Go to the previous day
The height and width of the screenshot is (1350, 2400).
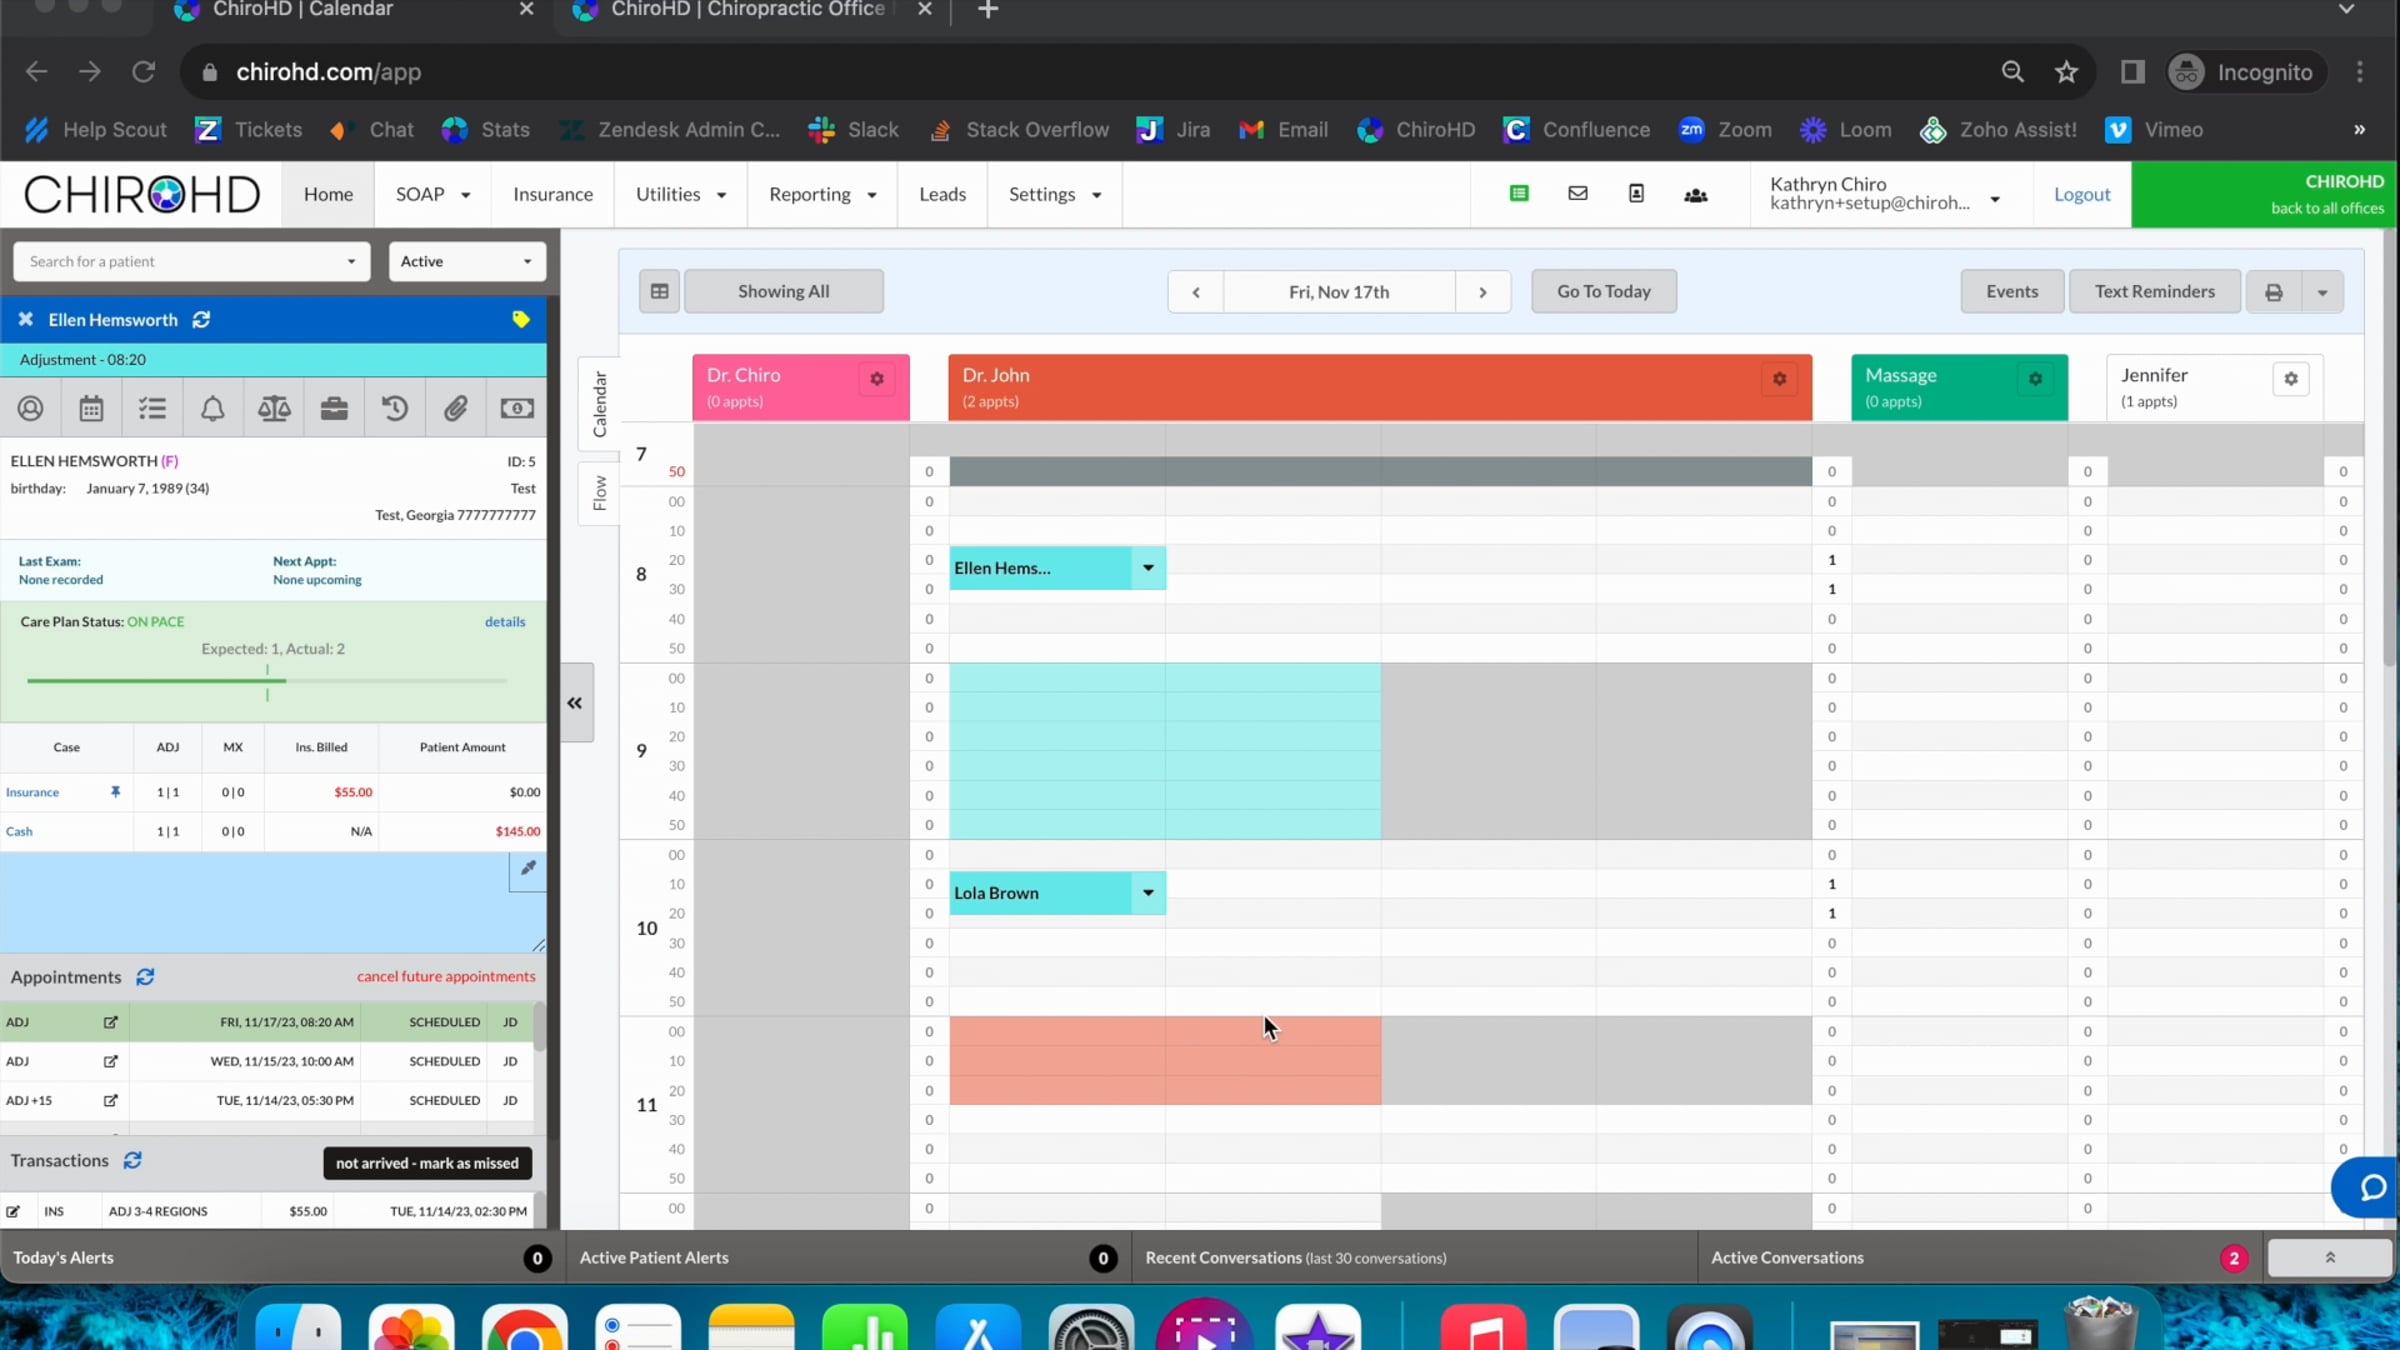pyautogui.click(x=1196, y=292)
